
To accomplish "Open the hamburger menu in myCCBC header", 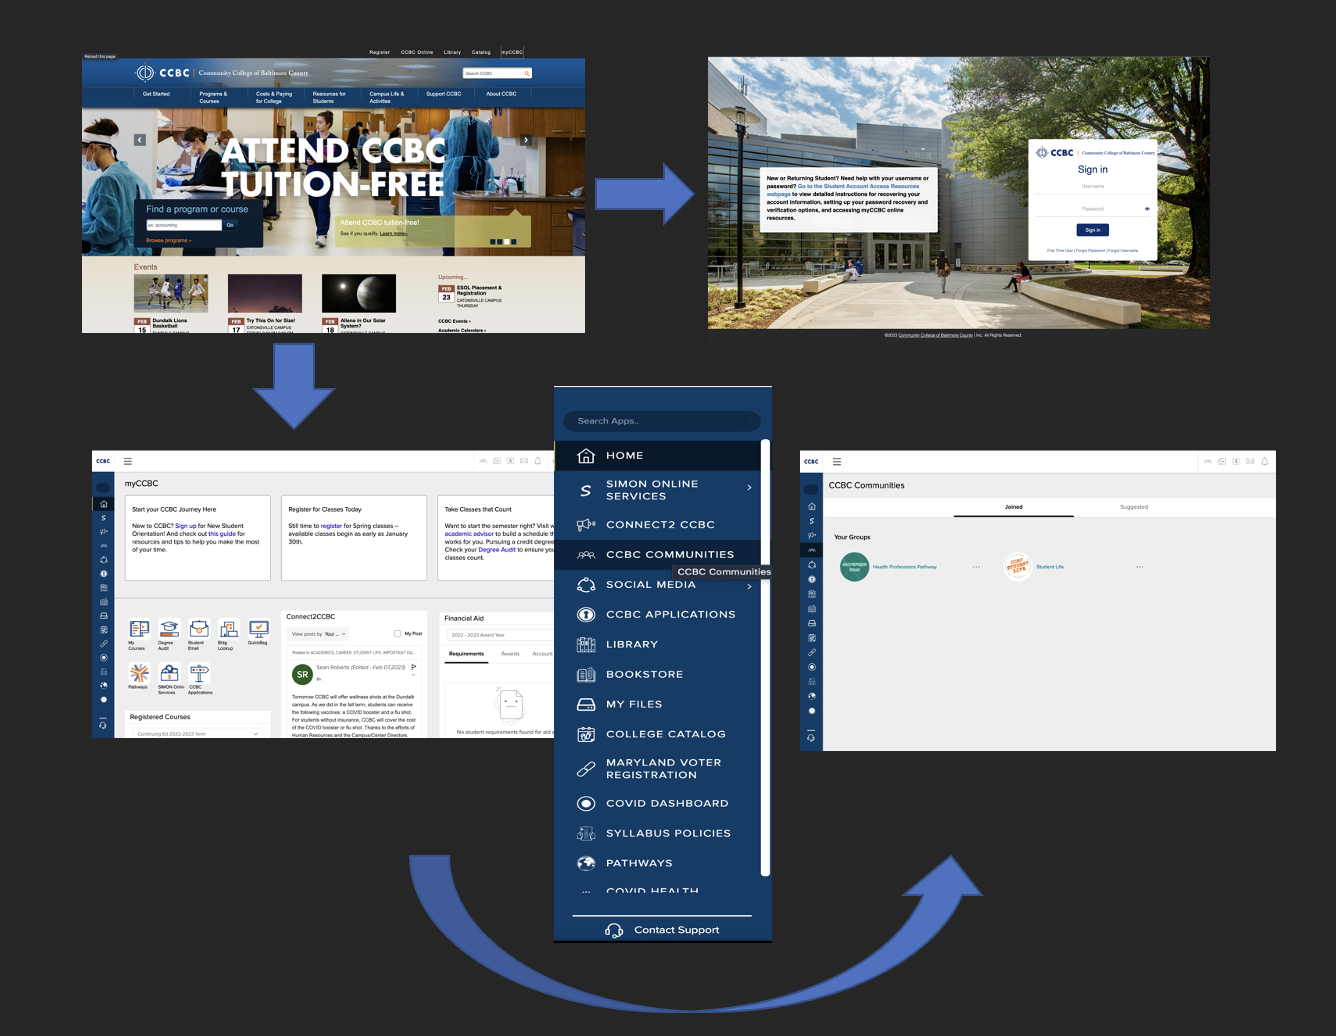I will [x=128, y=461].
